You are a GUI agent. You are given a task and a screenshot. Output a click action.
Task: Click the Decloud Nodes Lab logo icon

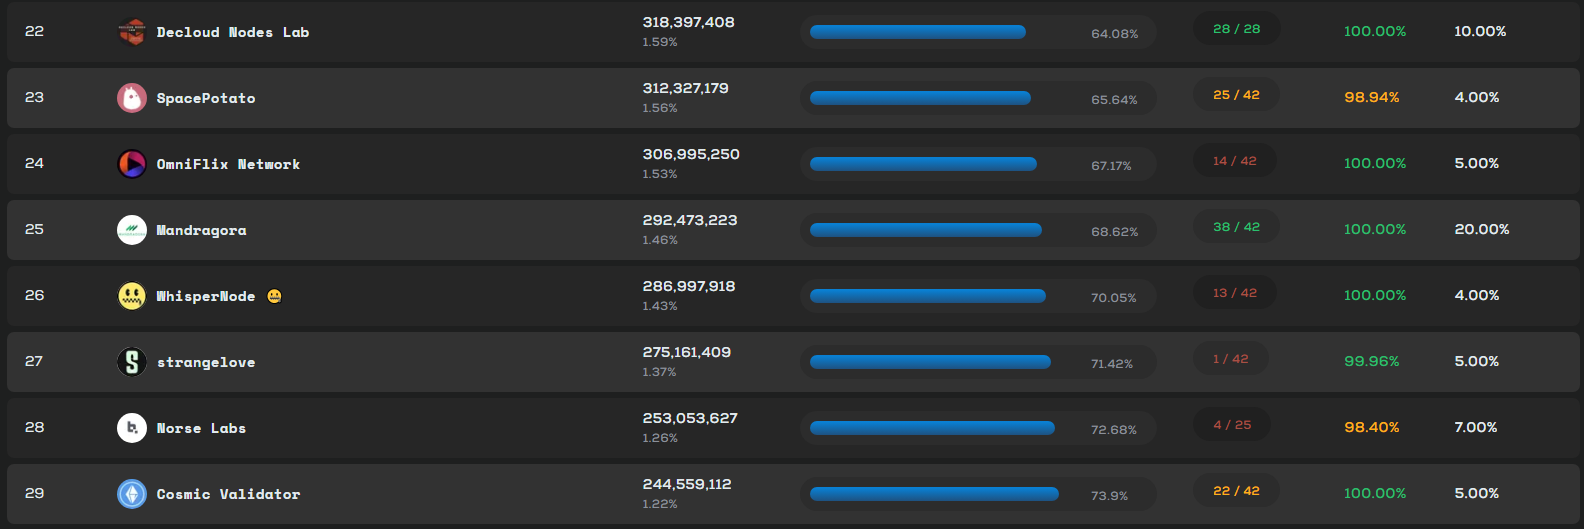[132, 32]
